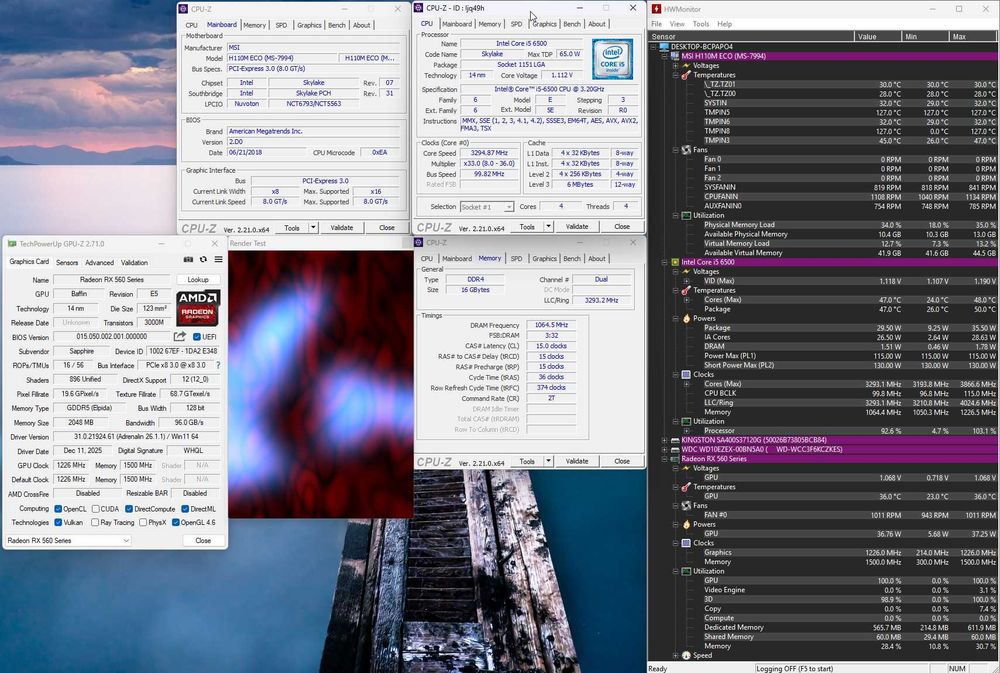
Task: Click Validate in the CPU-Z Mainboard window
Action: click(341, 228)
